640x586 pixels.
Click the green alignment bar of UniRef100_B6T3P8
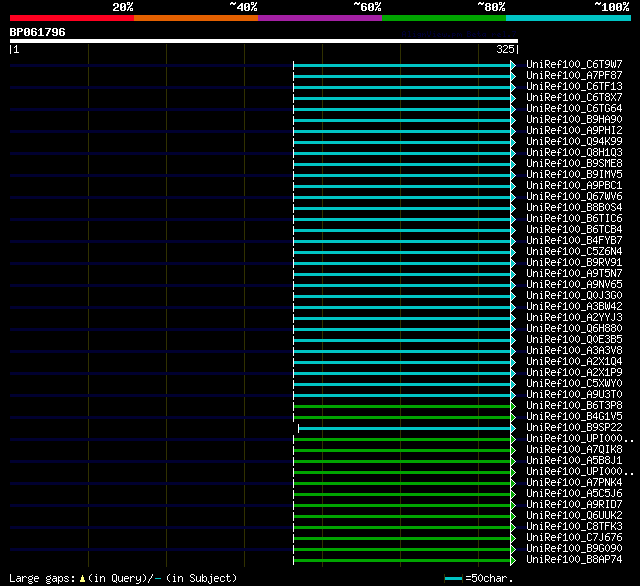(402, 406)
